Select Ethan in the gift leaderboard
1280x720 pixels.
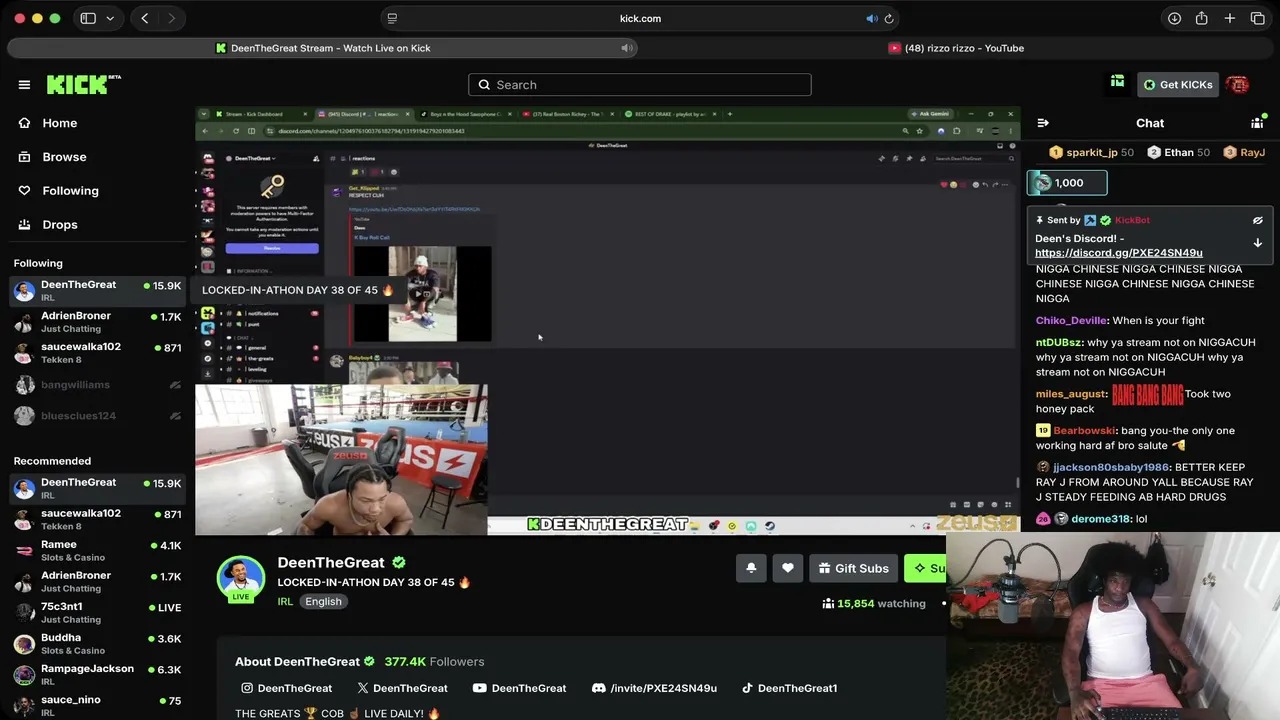point(1178,152)
